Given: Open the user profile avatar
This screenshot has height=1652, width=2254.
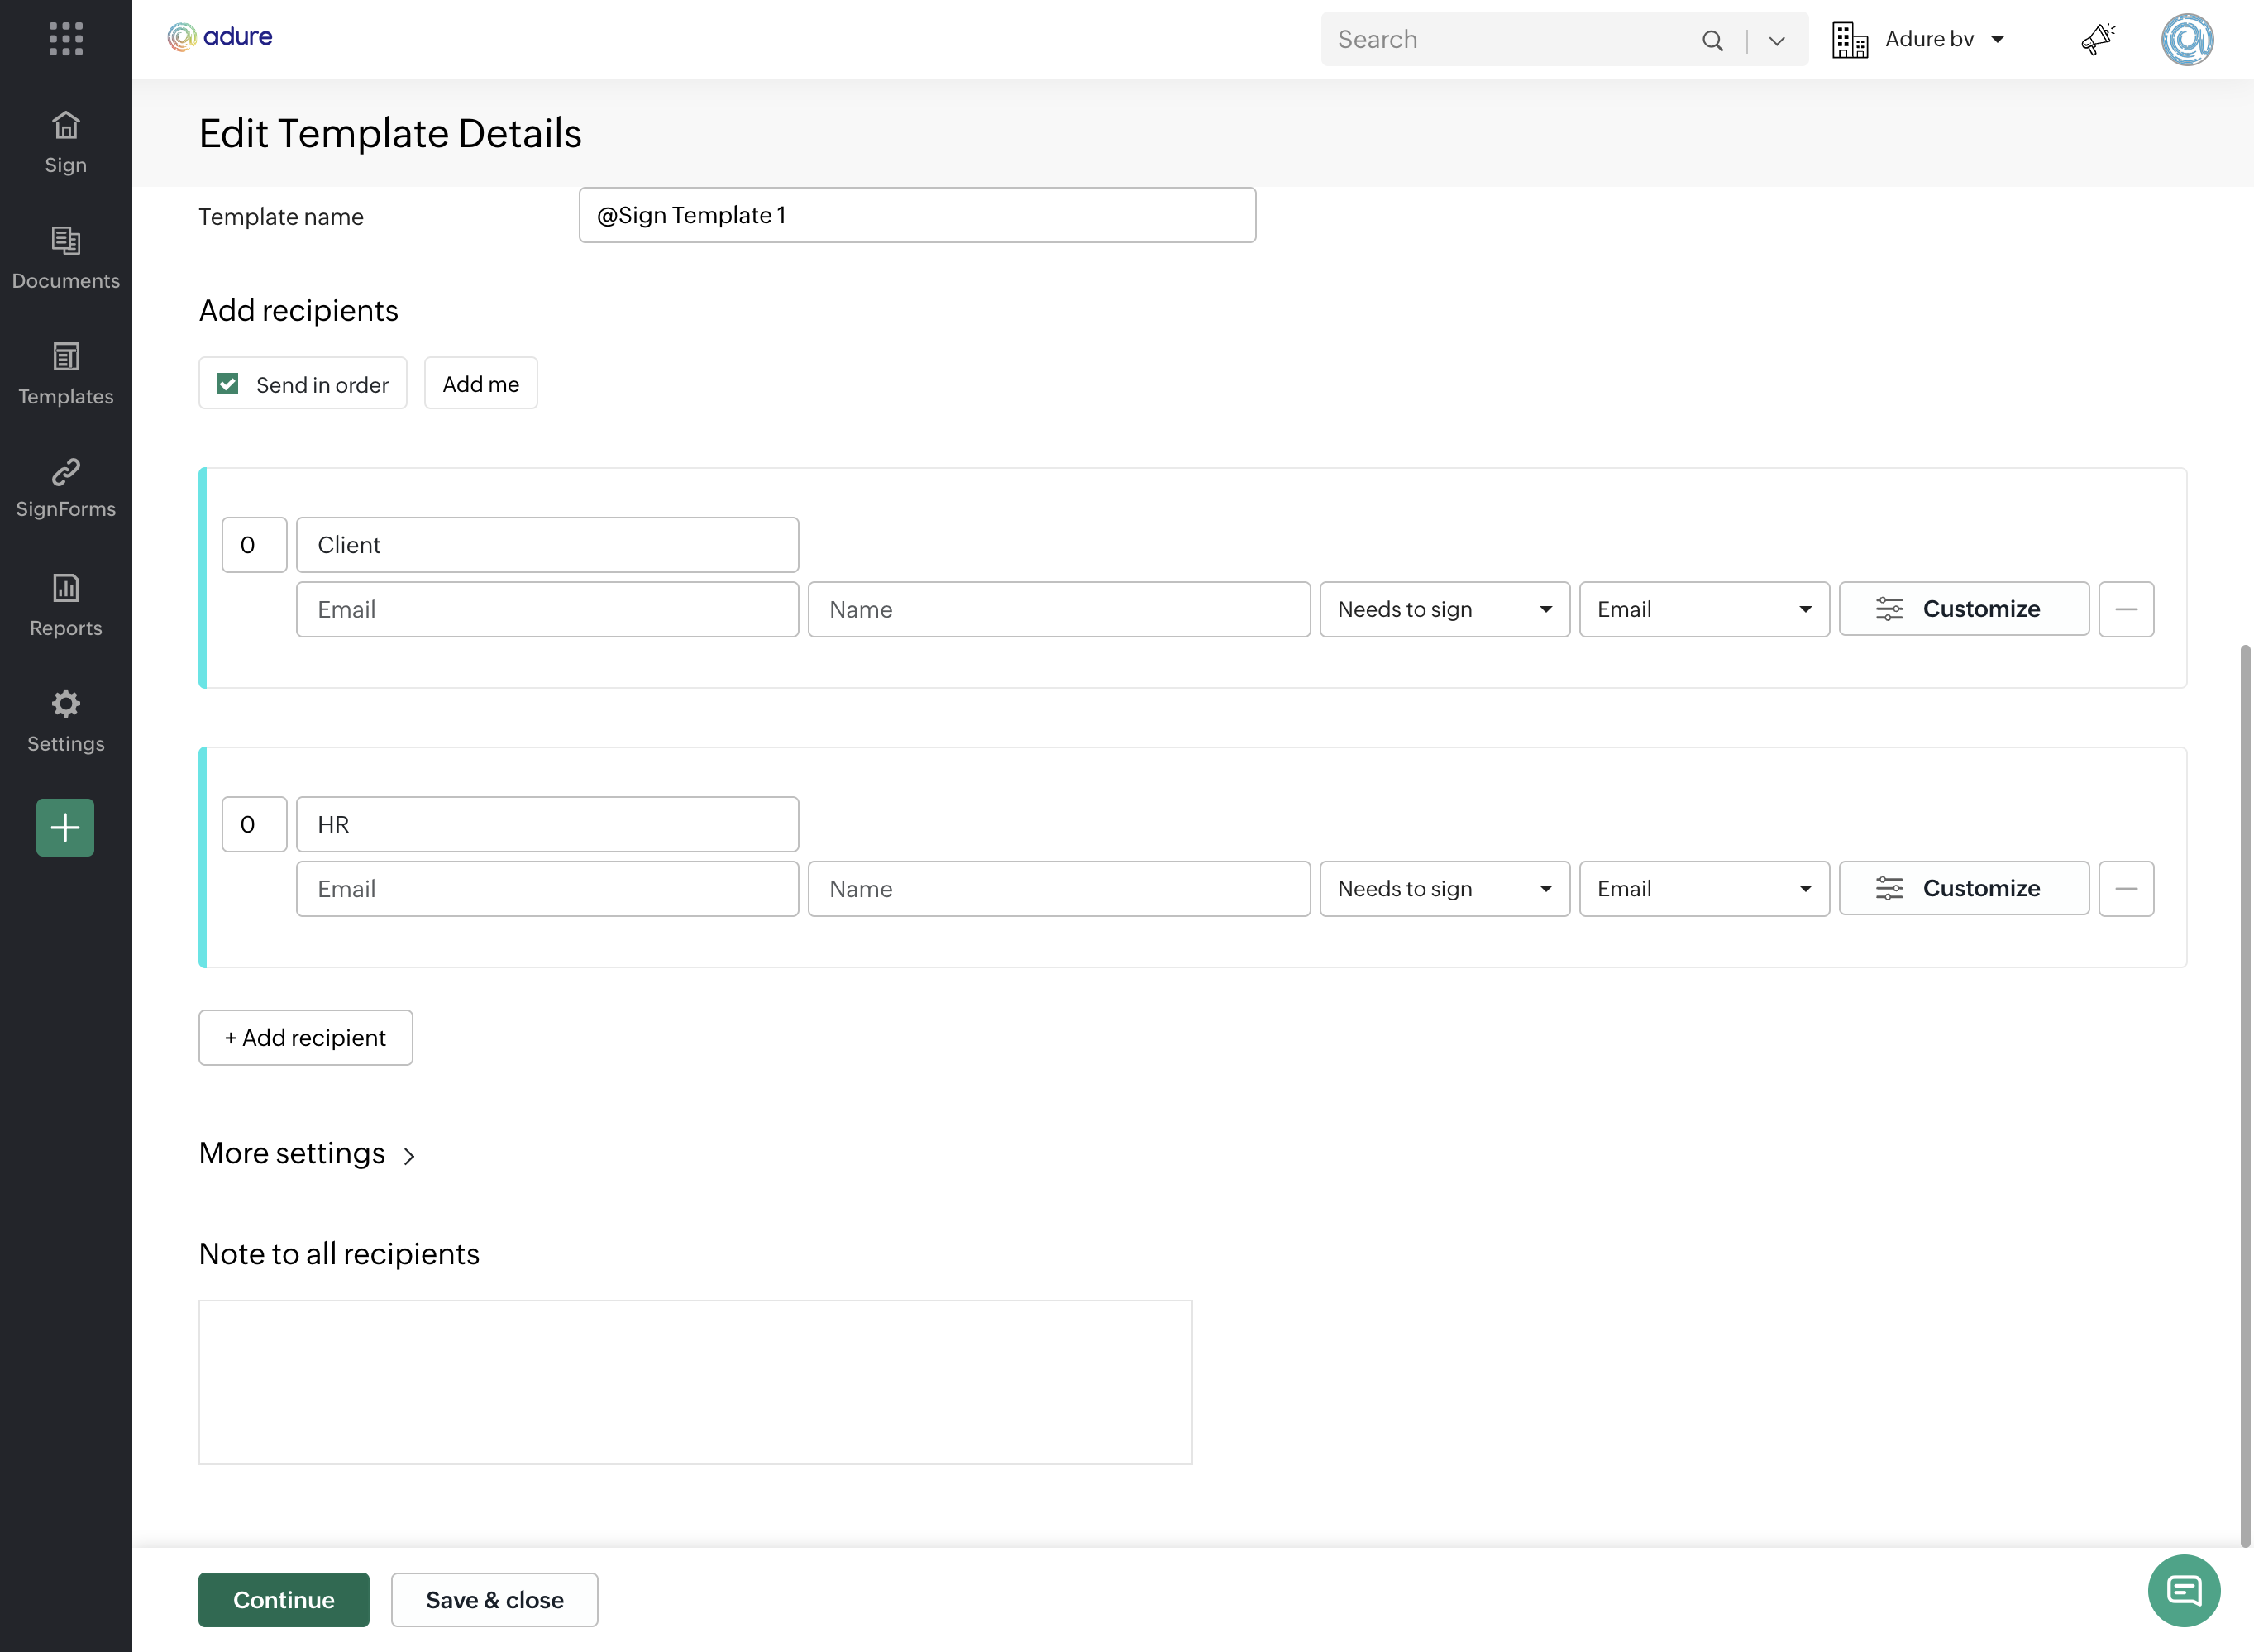Looking at the screenshot, I should click(x=2186, y=39).
